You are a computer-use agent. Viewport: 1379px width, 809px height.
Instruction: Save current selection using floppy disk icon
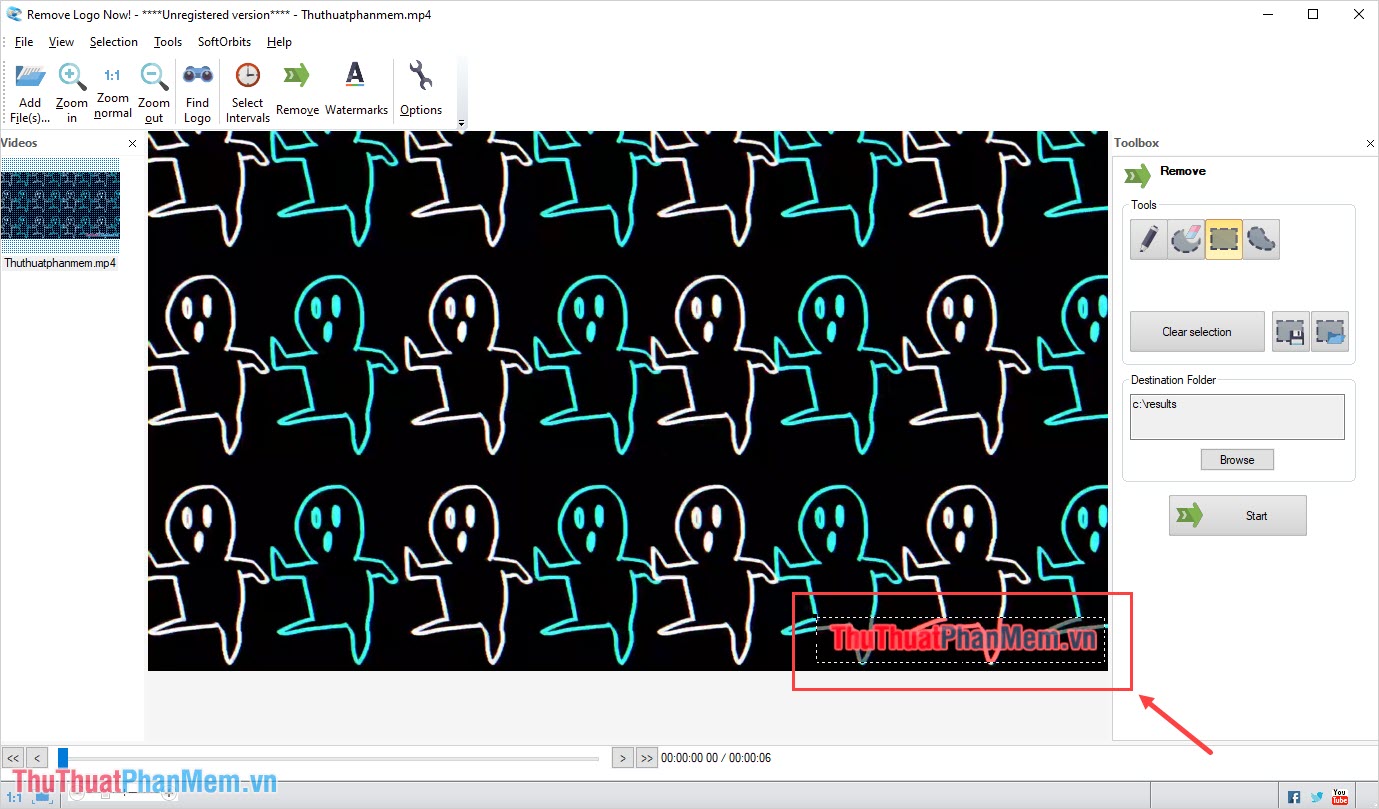(x=1289, y=331)
